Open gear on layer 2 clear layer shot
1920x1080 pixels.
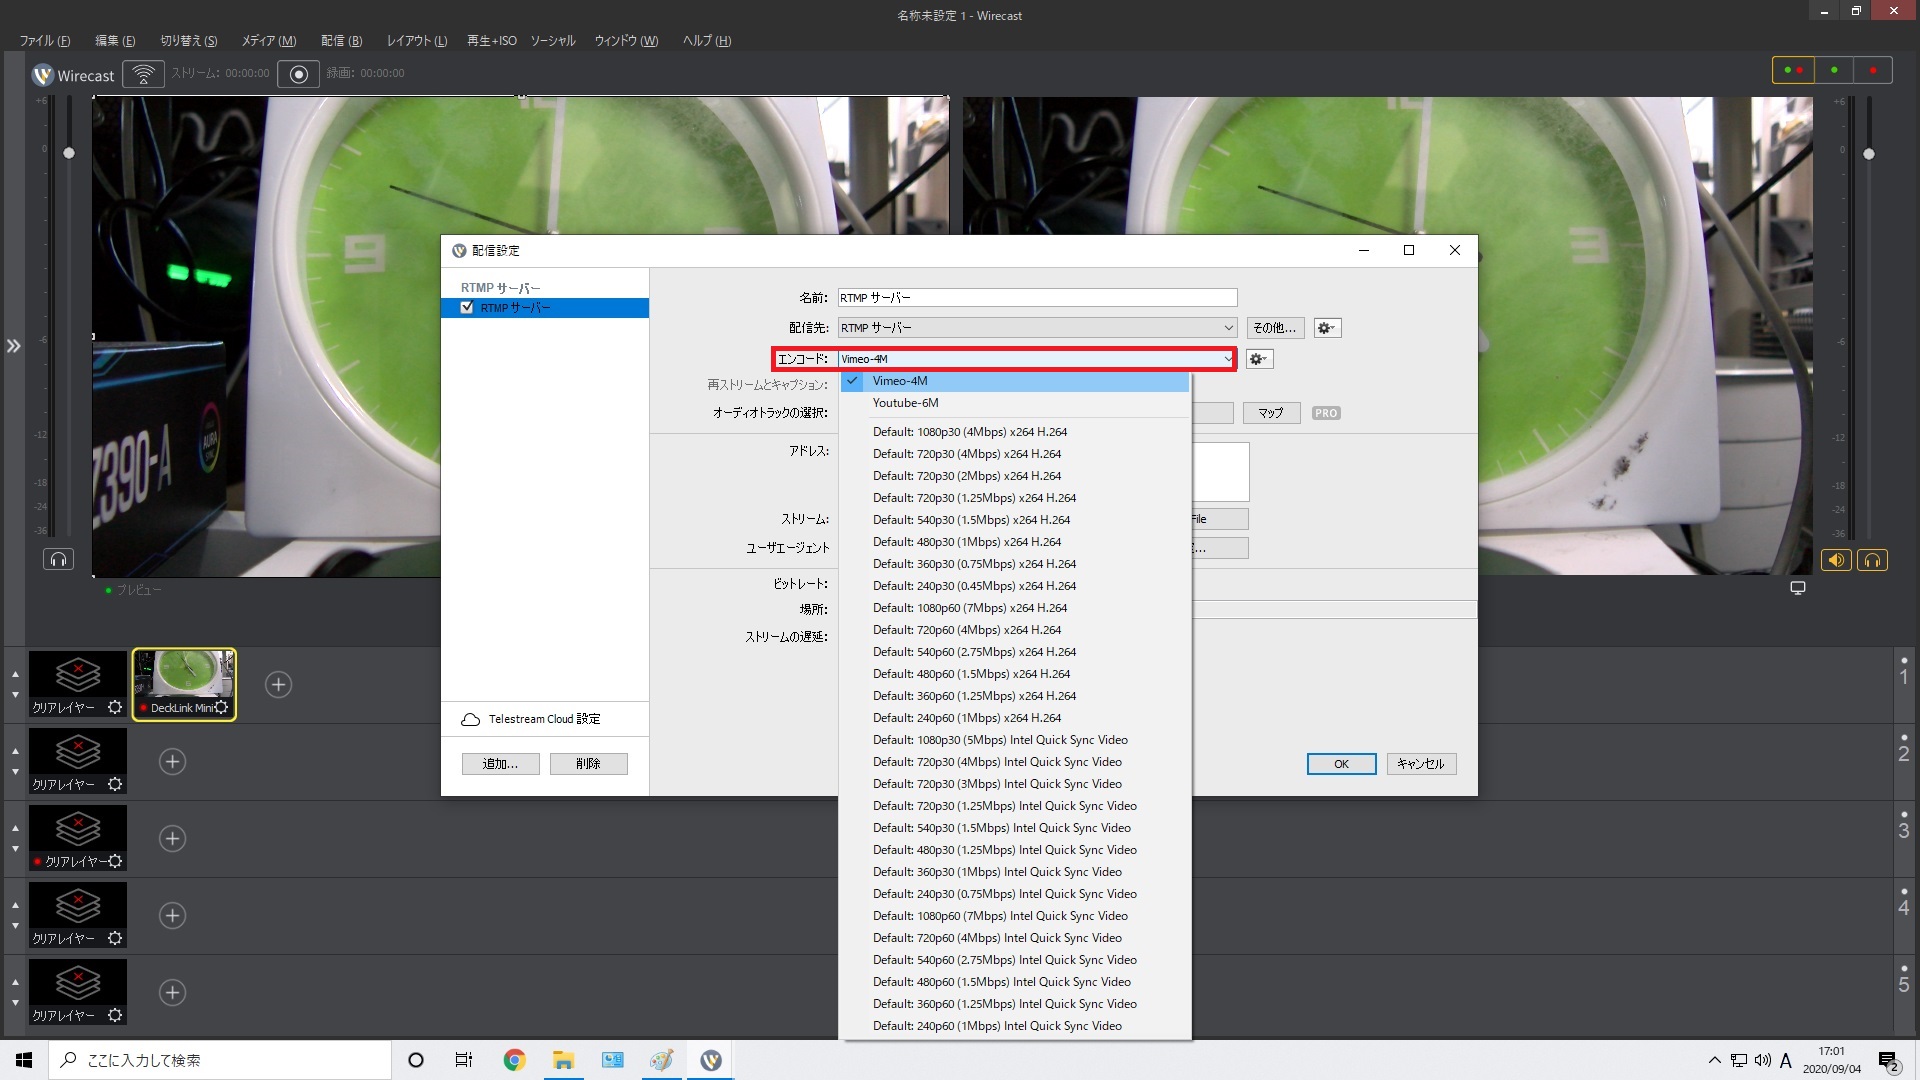click(x=115, y=784)
